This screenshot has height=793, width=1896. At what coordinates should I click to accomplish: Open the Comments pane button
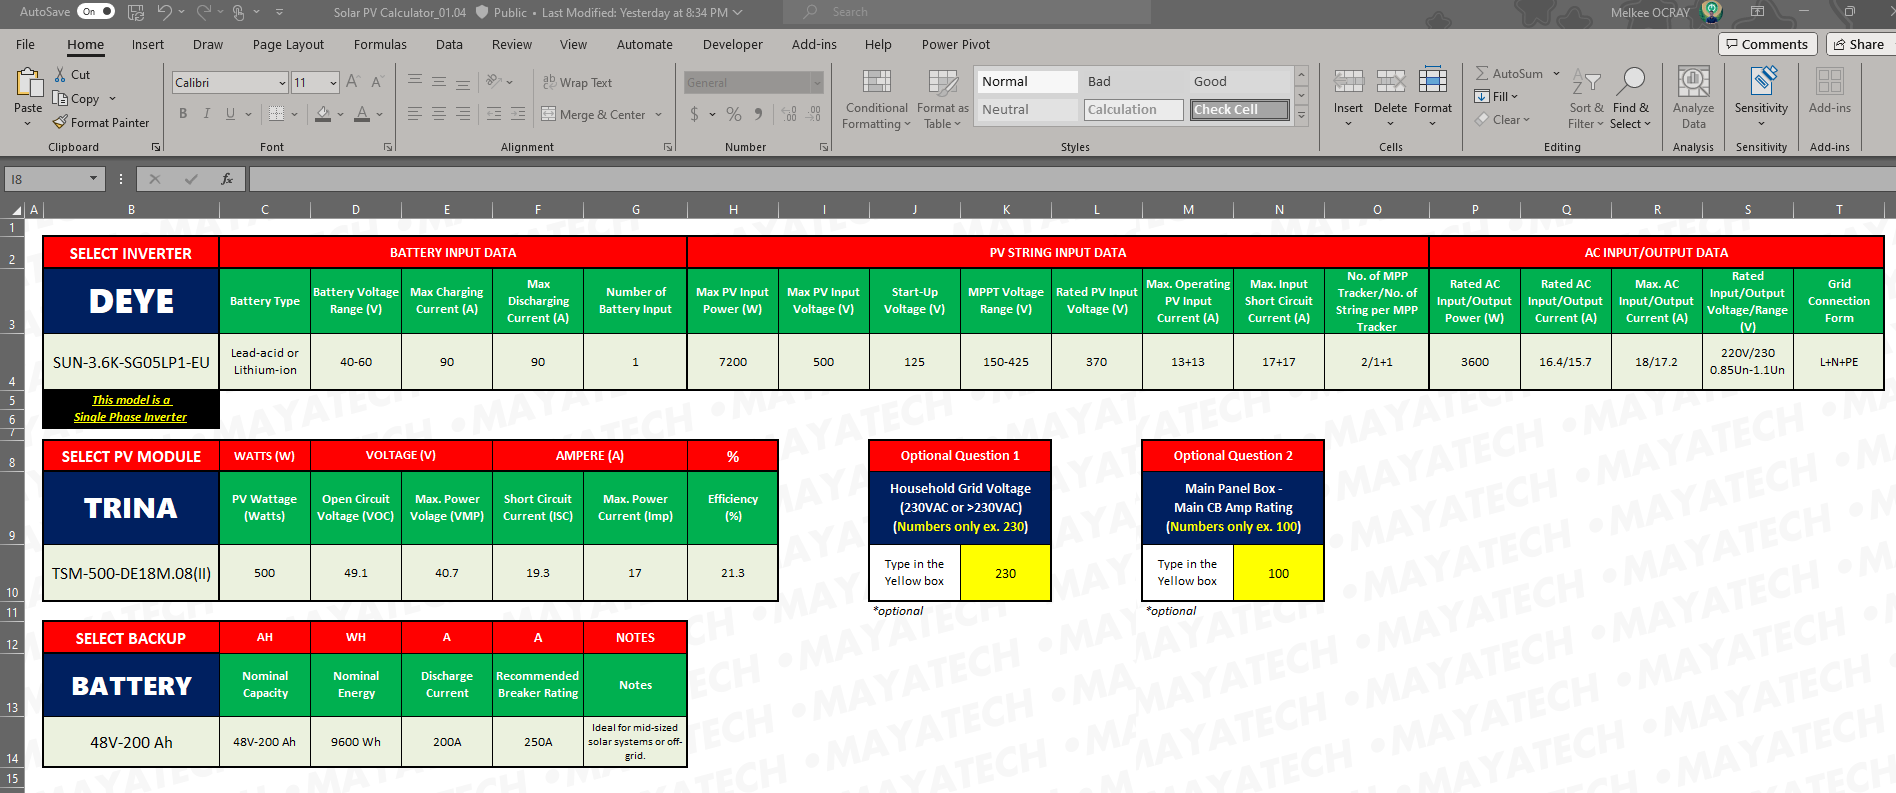[1769, 44]
